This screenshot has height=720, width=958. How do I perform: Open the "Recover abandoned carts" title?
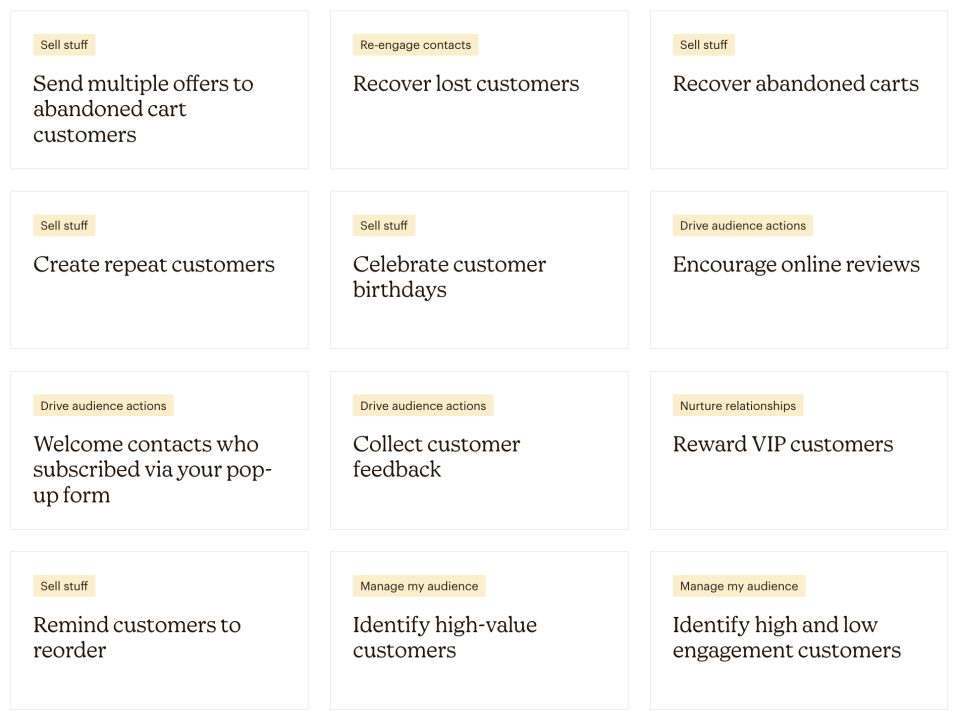pos(795,84)
